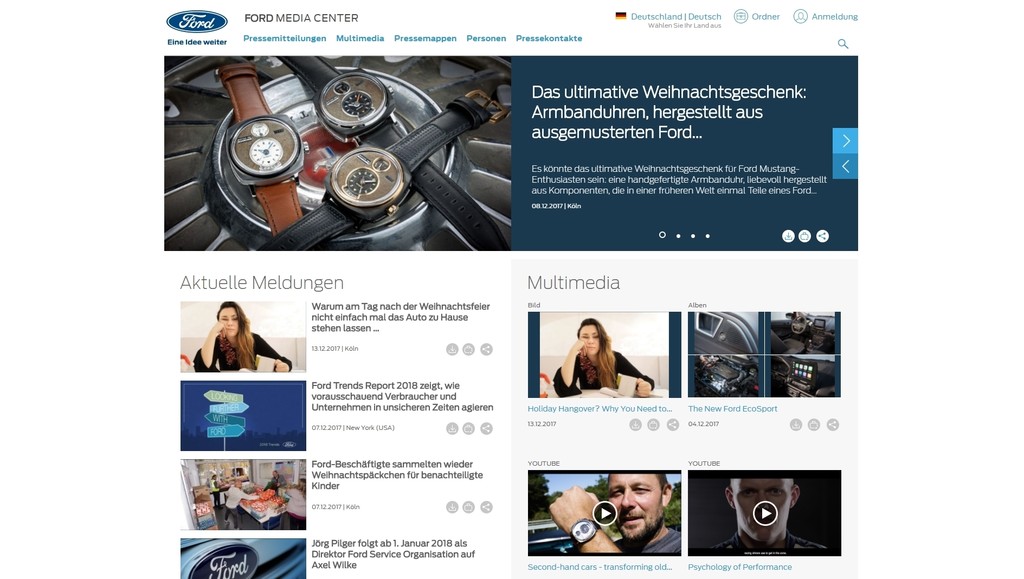Add Weihnachtspäckchen news item to folder
This screenshot has height=579, width=1024.
click(468, 507)
